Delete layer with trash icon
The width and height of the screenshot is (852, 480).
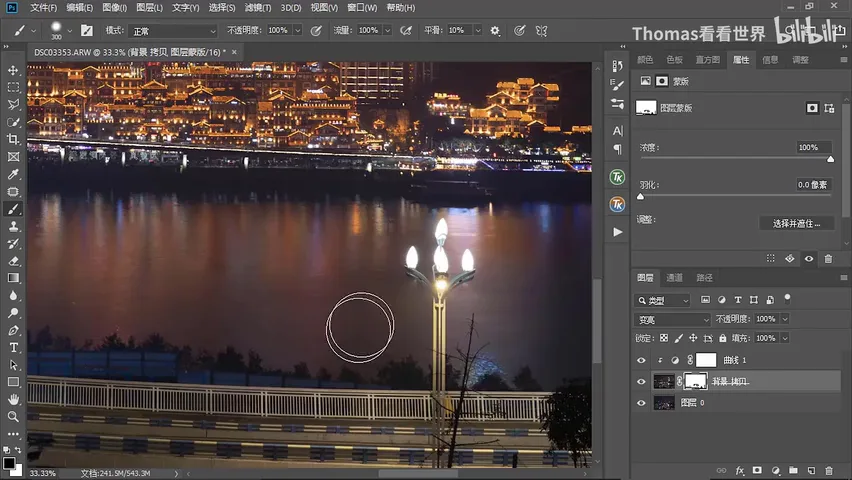coord(829,470)
